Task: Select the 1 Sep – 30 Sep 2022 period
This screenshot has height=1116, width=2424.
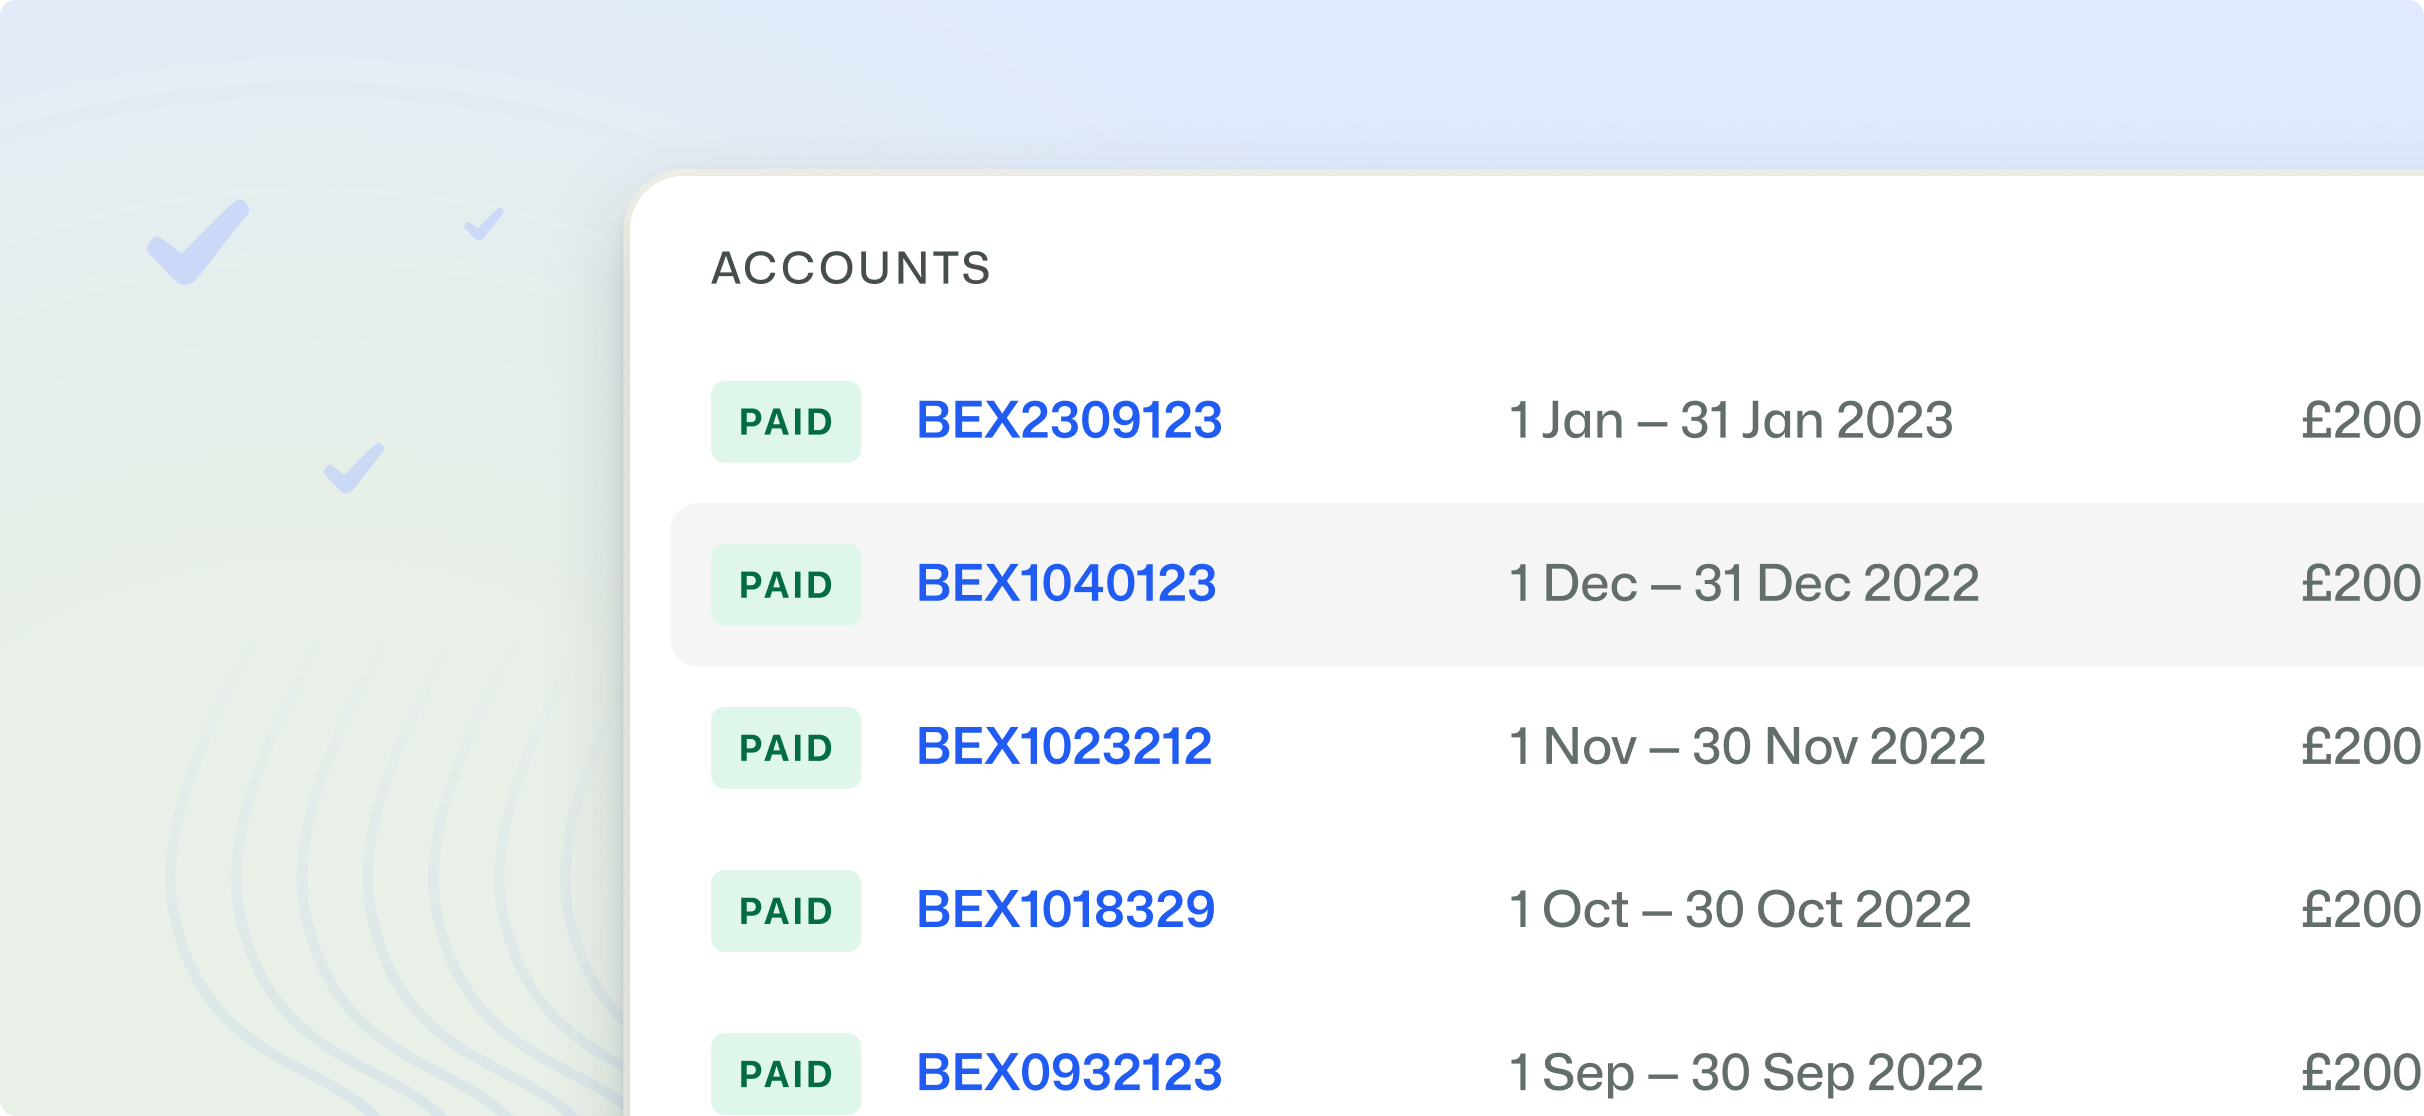Action: 1745,1073
